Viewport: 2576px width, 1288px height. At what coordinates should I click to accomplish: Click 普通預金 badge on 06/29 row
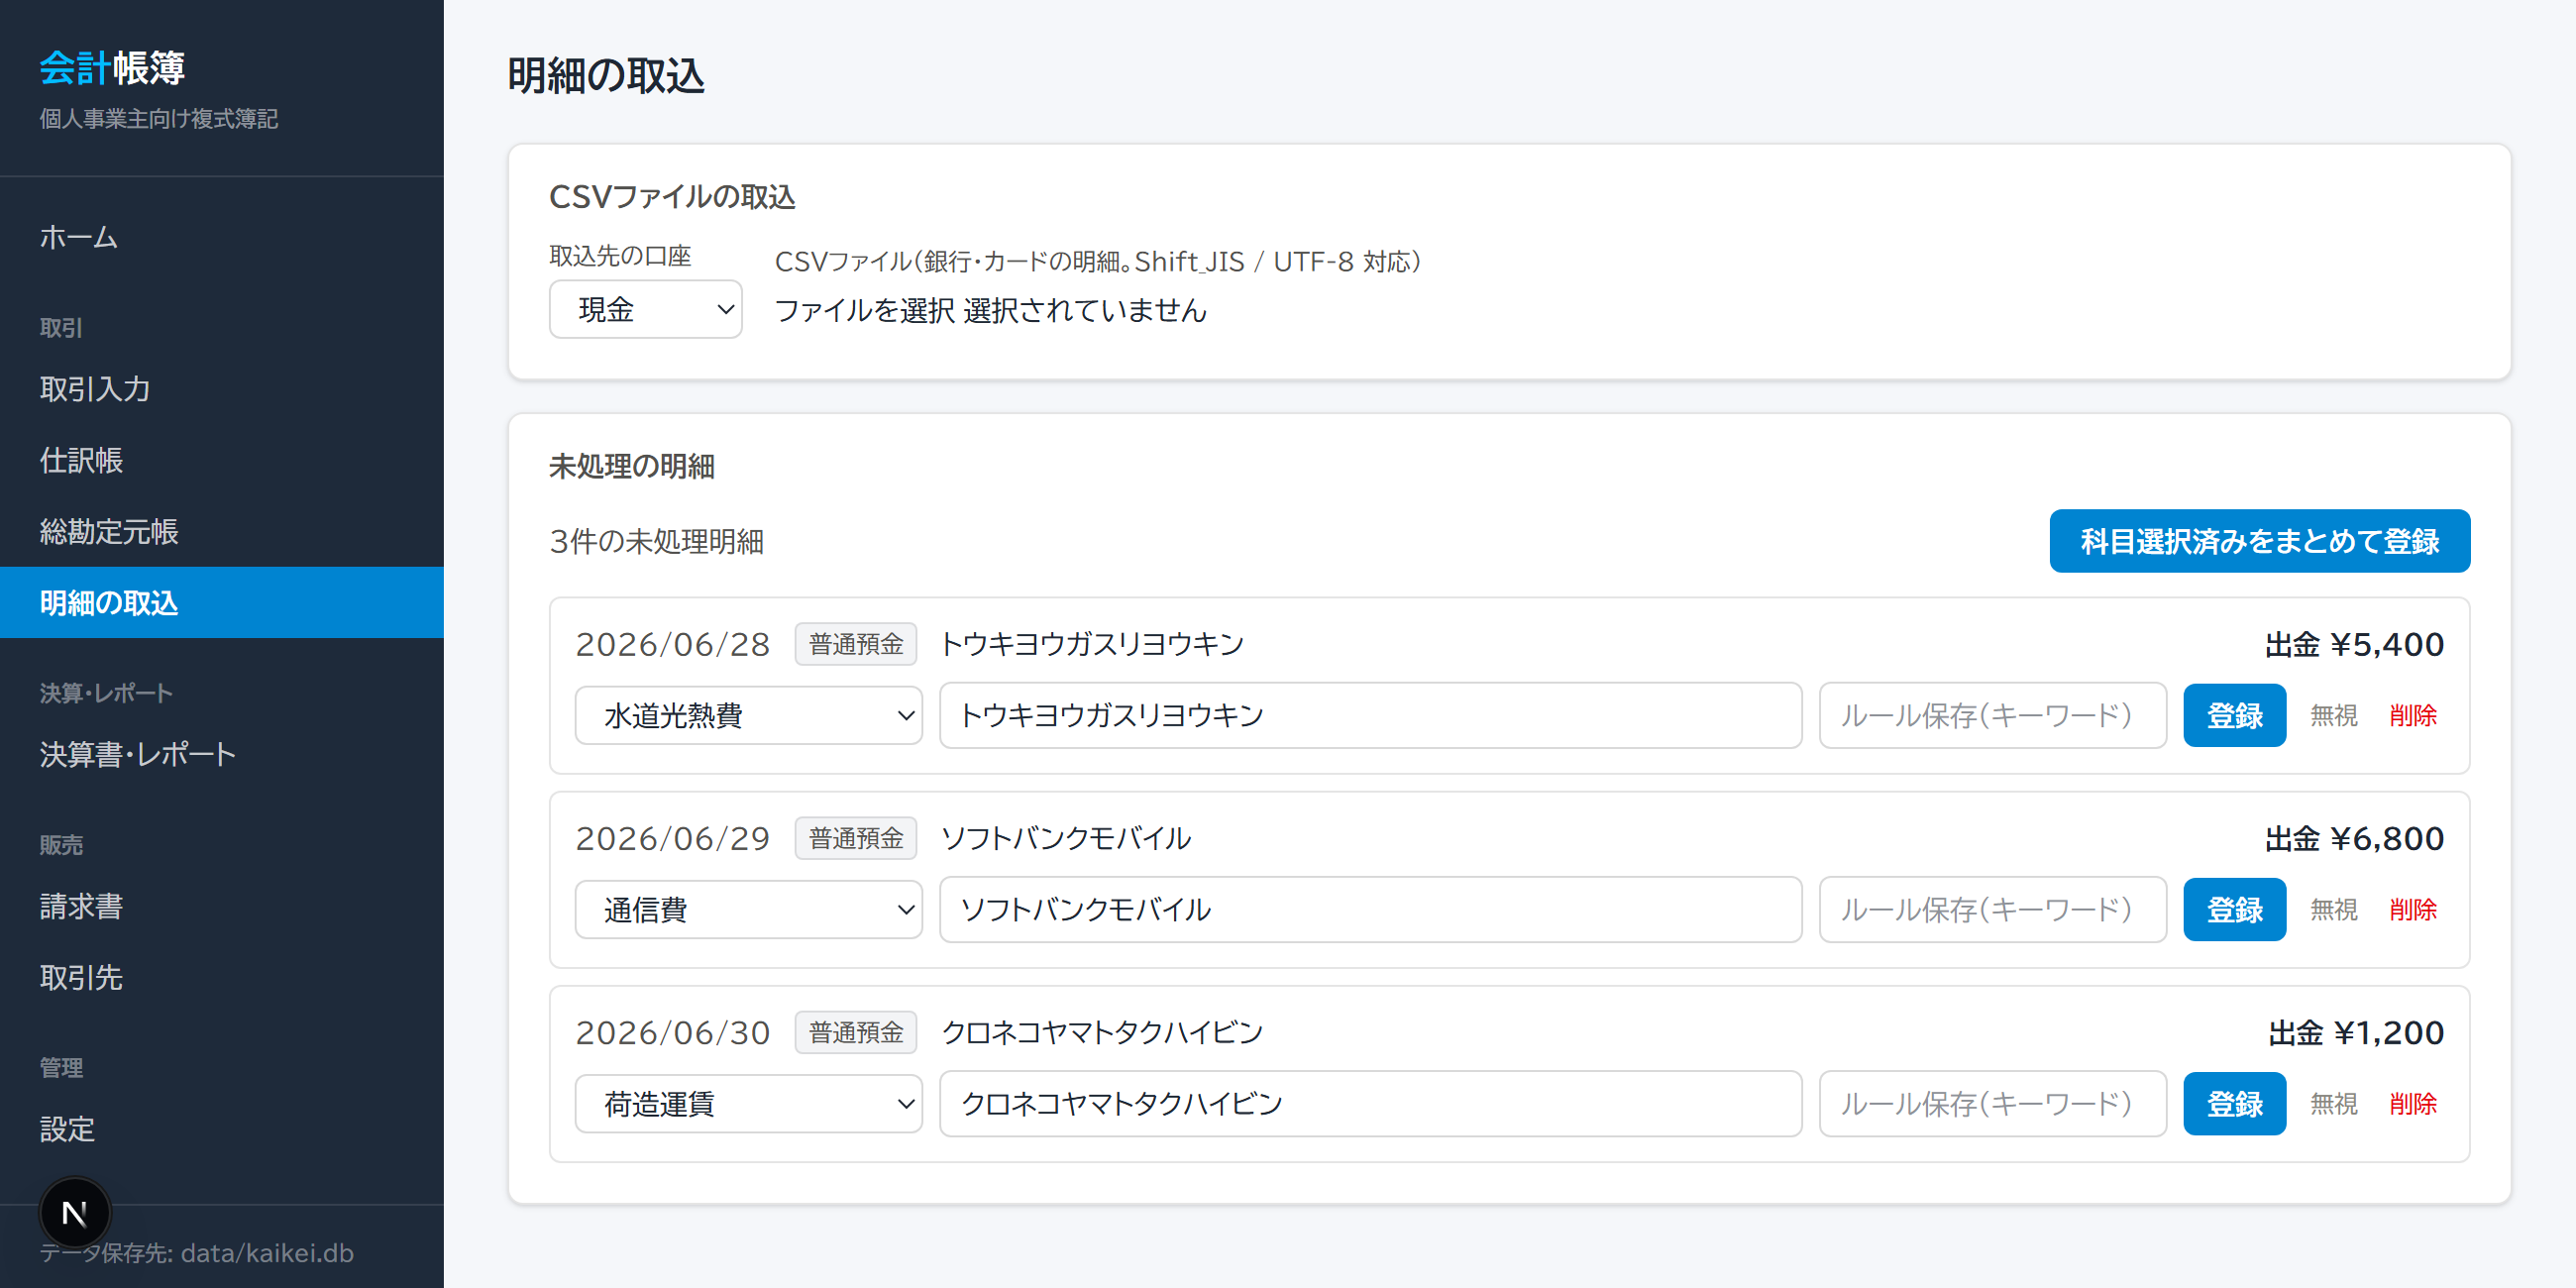pos(856,838)
